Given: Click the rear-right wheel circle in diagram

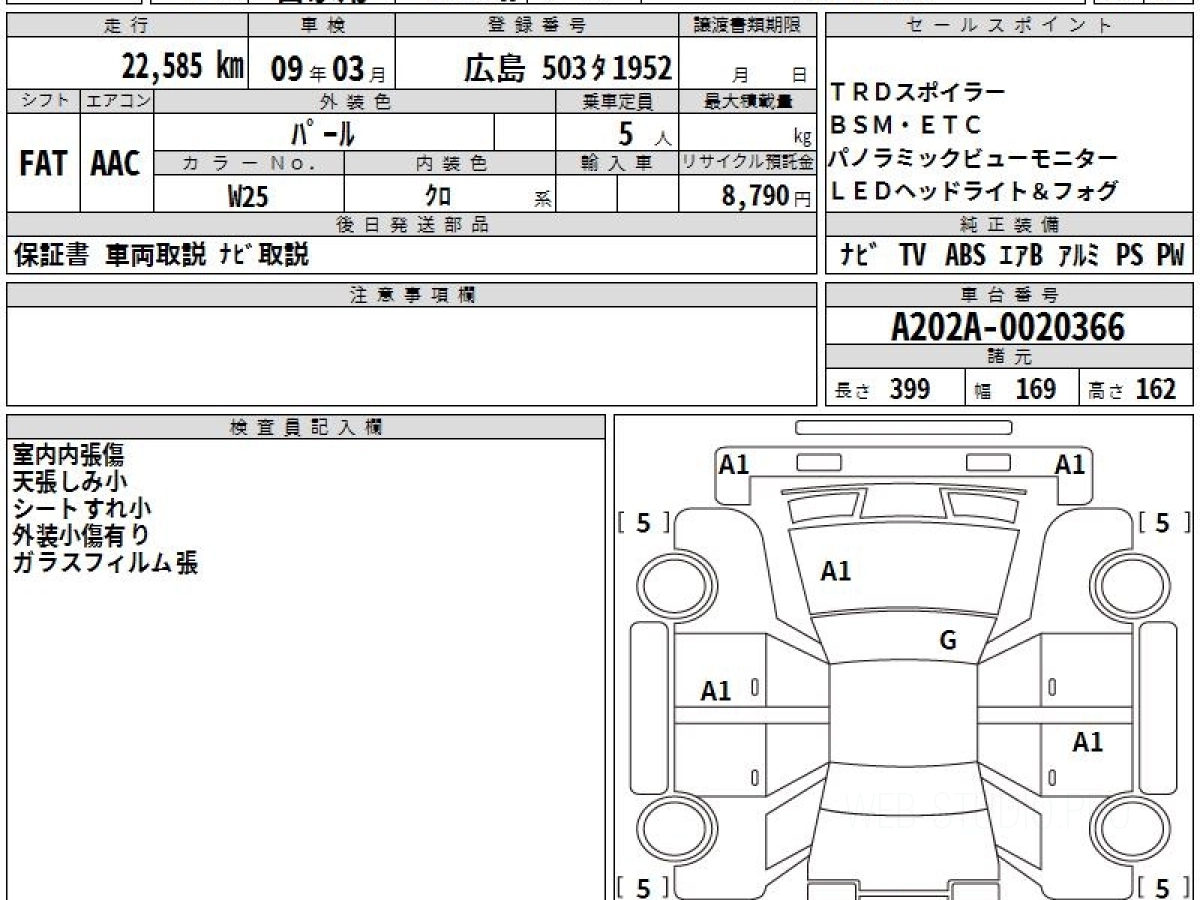Looking at the screenshot, I should [x=1128, y=829].
